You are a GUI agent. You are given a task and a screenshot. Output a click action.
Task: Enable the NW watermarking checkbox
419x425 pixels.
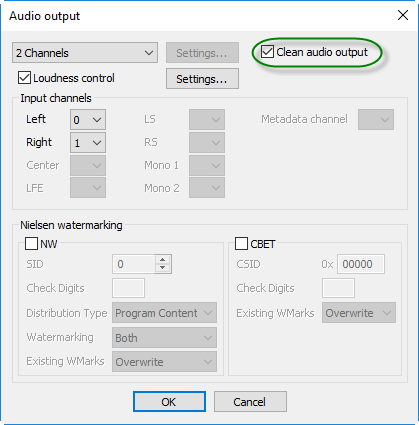(x=31, y=244)
